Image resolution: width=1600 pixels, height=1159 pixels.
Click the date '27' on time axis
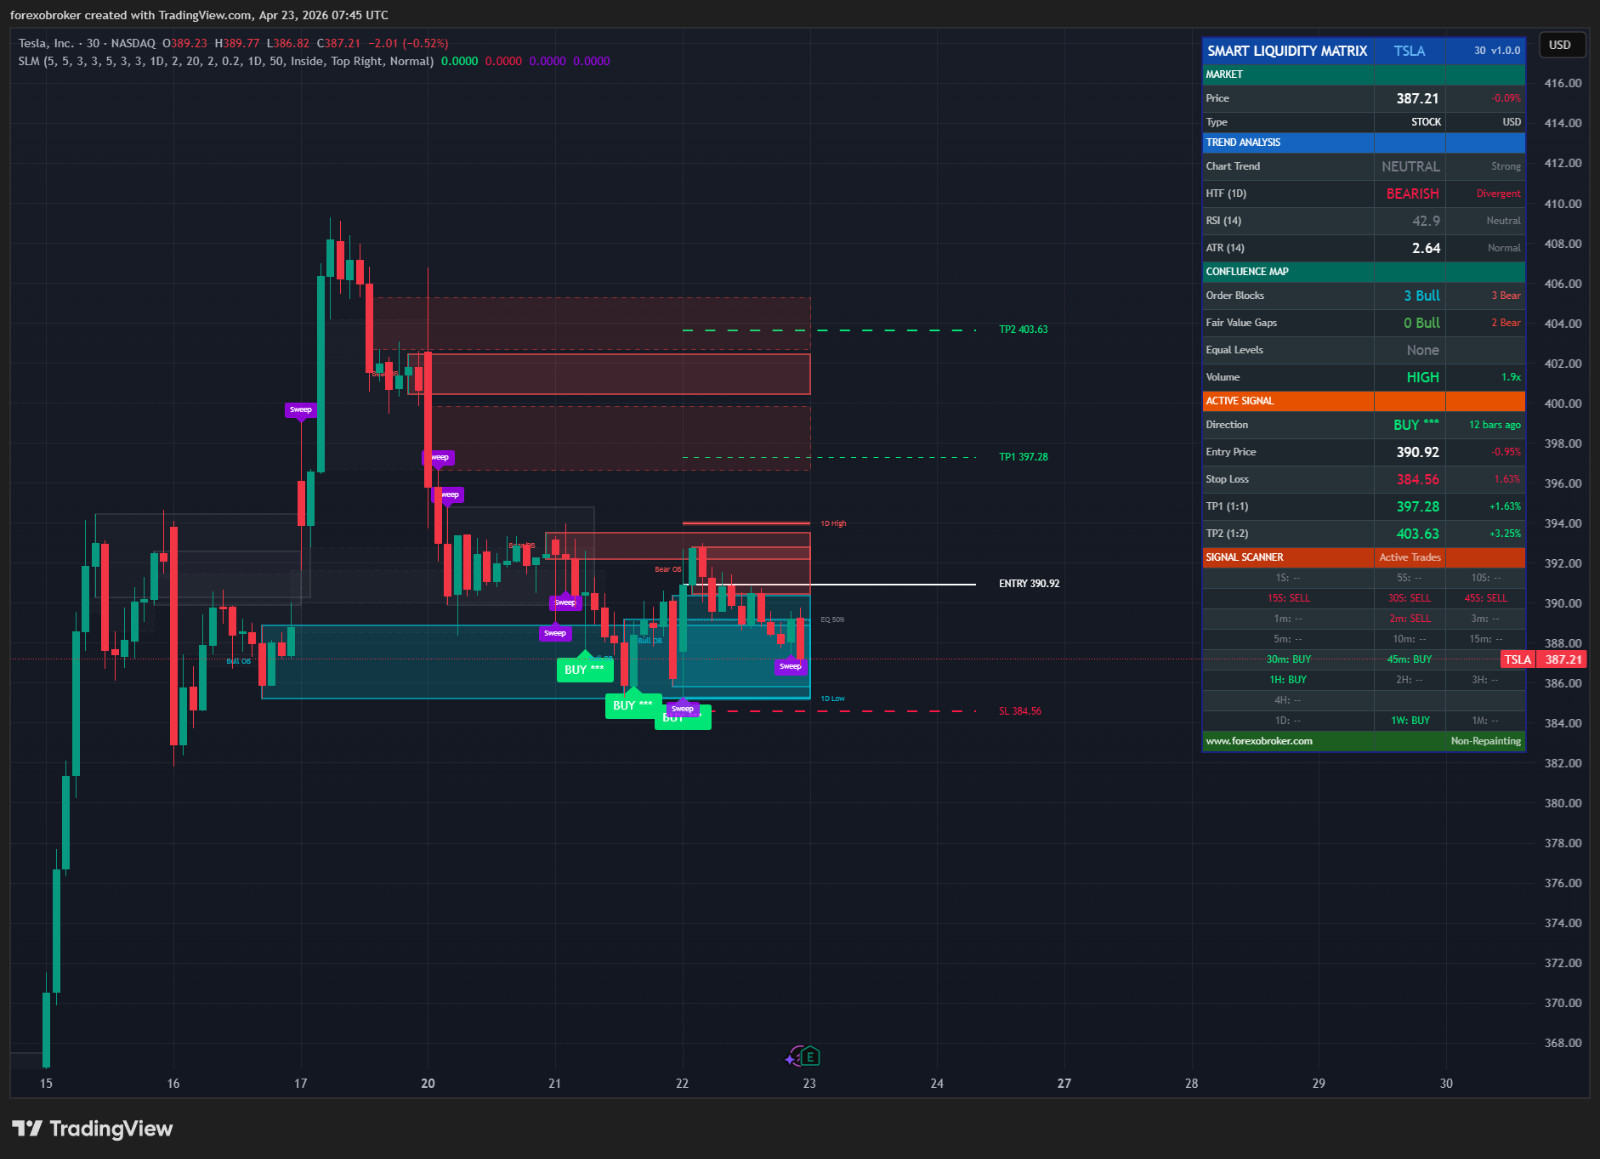tap(1064, 1083)
